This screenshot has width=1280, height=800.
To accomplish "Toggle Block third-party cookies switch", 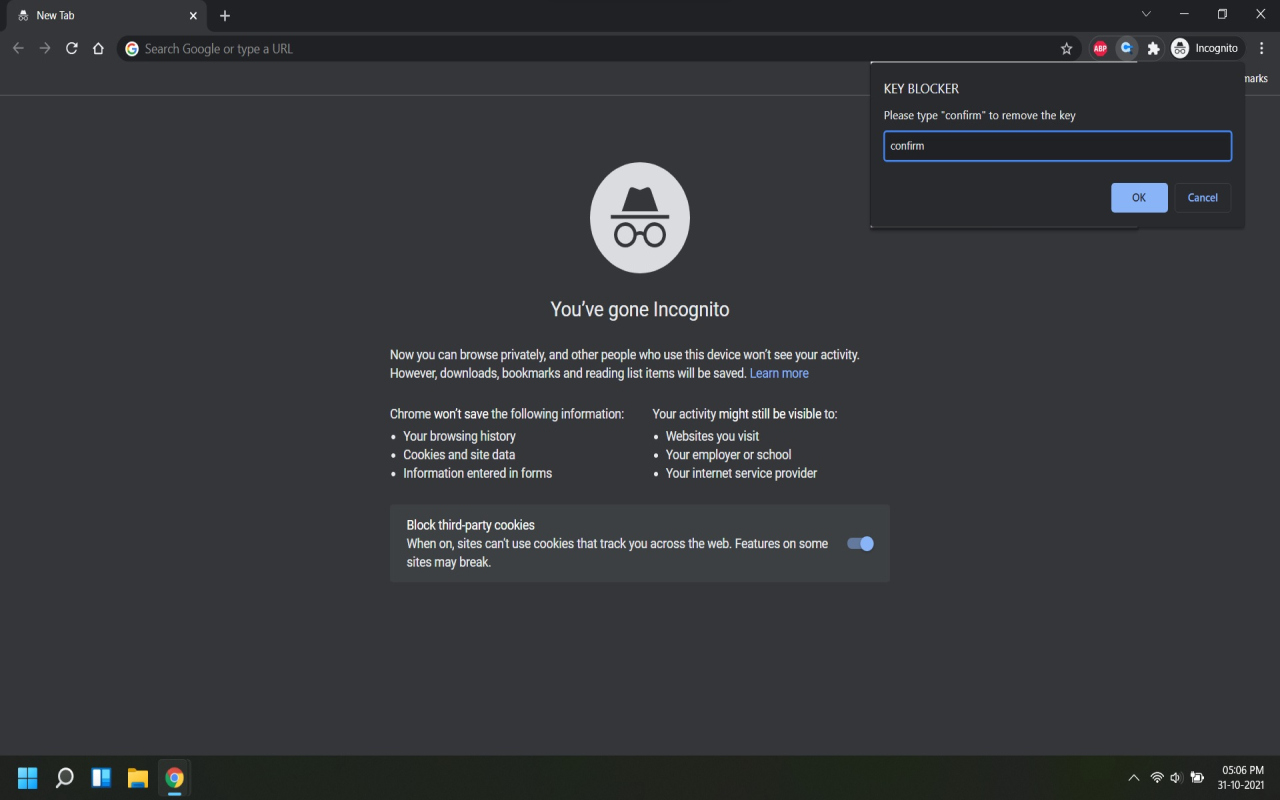I will [860, 543].
